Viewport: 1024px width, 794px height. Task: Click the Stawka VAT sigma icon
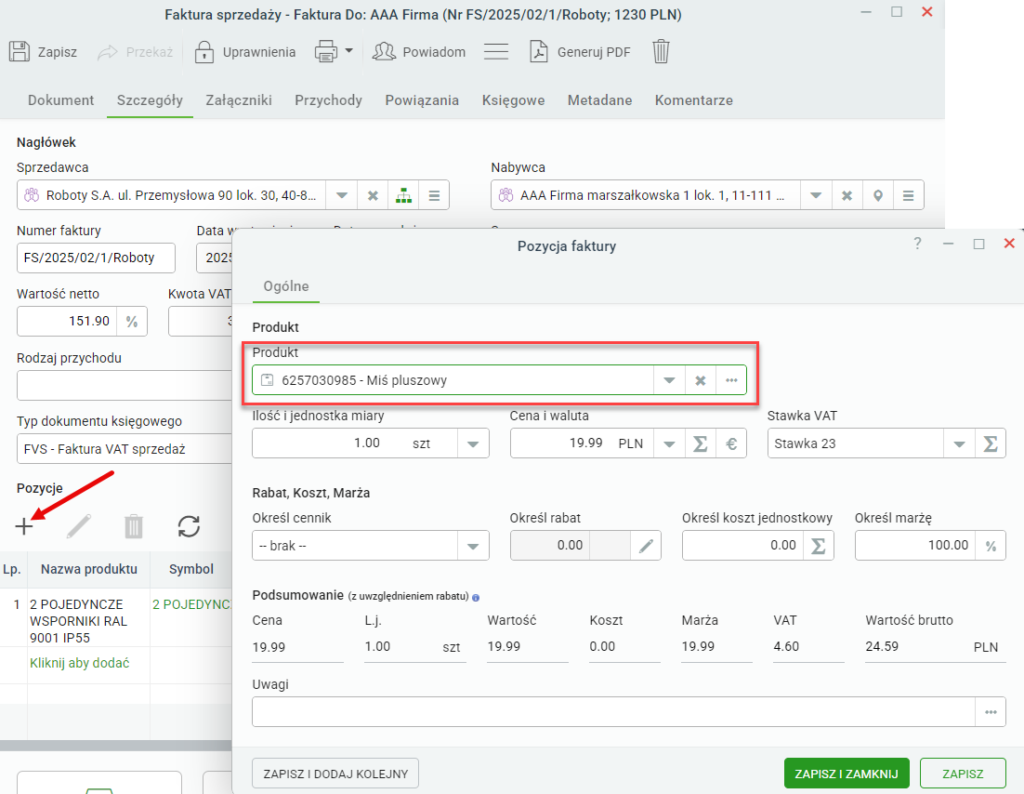click(x=990, y=443)
